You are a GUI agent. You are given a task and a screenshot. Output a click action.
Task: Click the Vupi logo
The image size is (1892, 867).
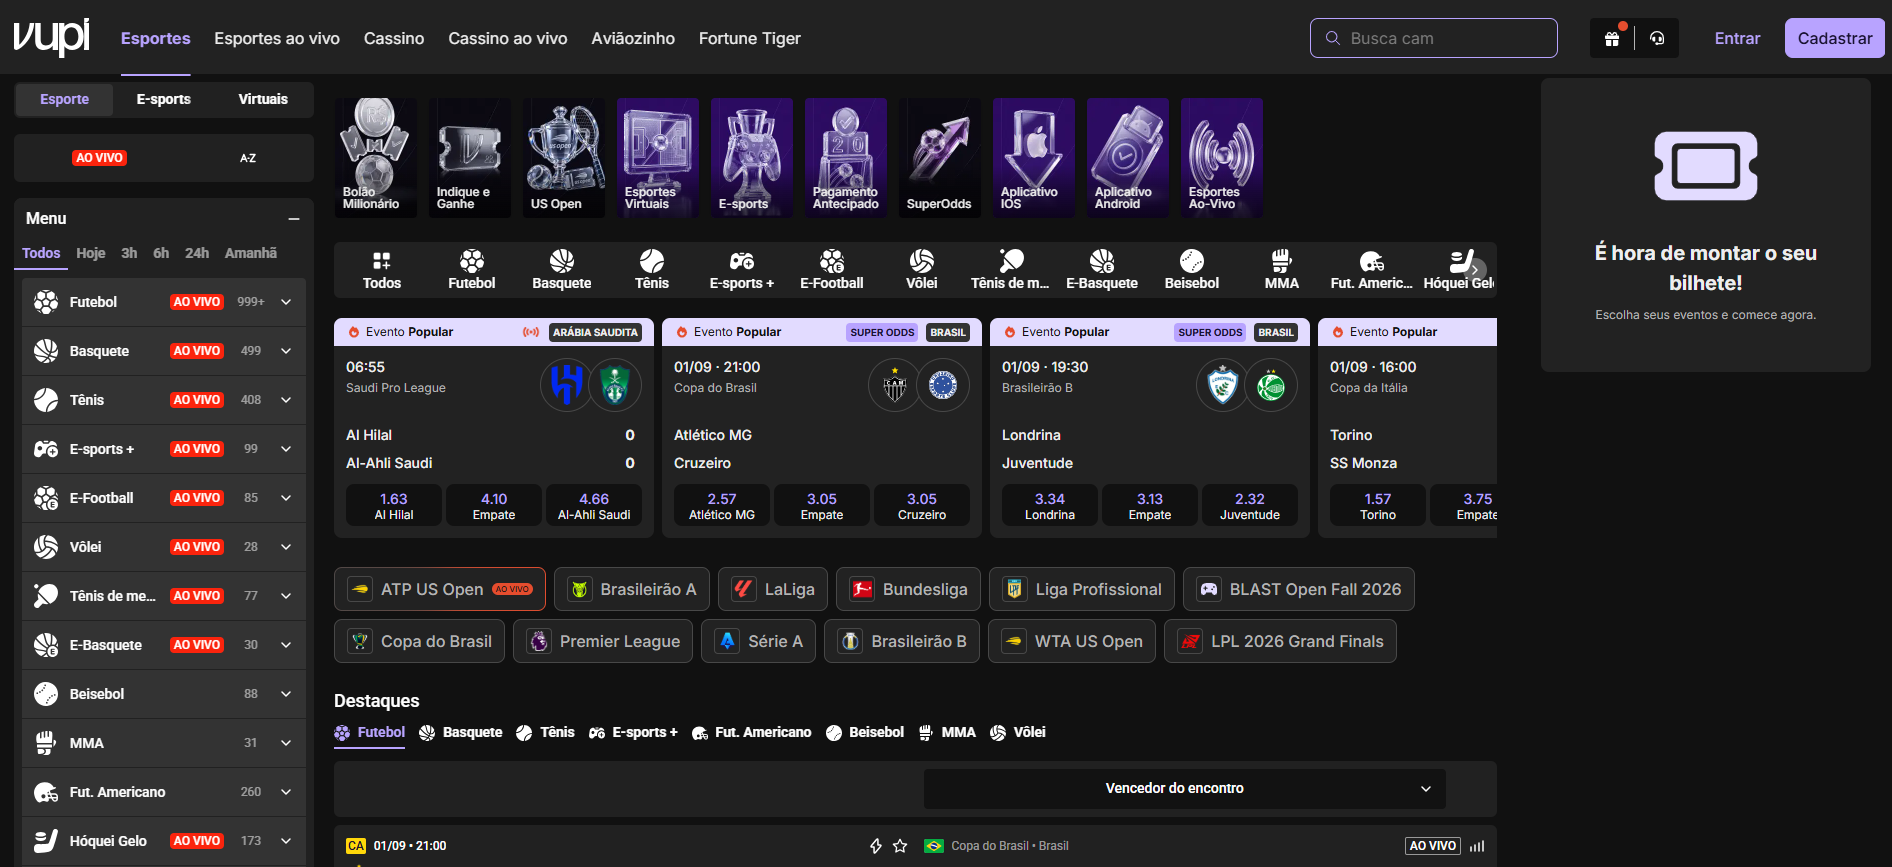click(52, 38)
